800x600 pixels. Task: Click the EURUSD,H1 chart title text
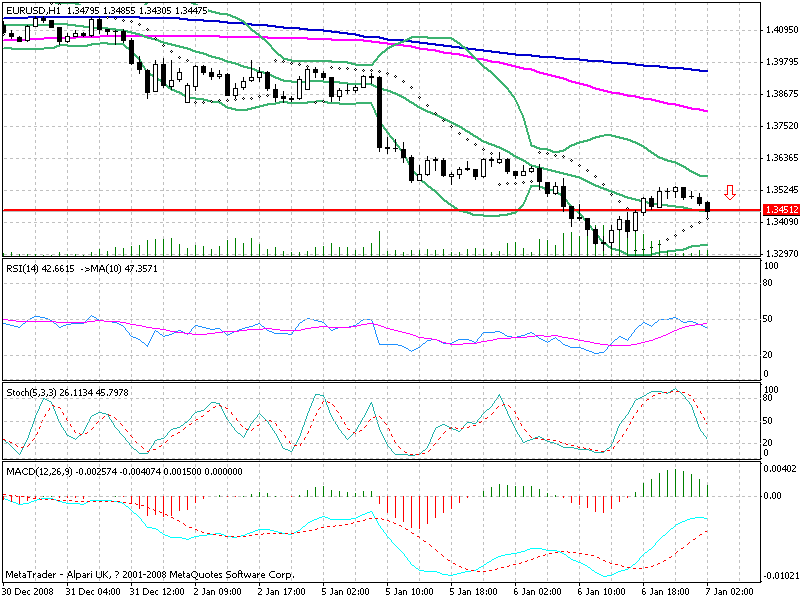31,10
